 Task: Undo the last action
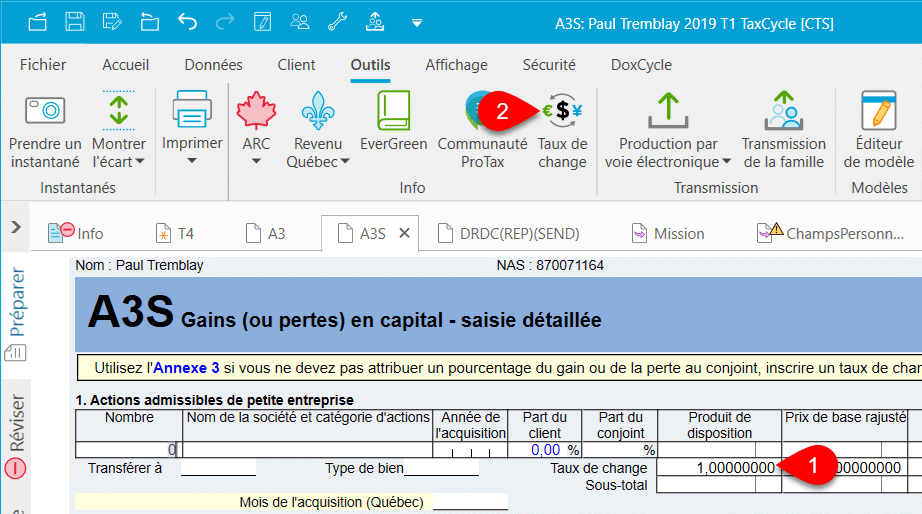click(187, 23)
